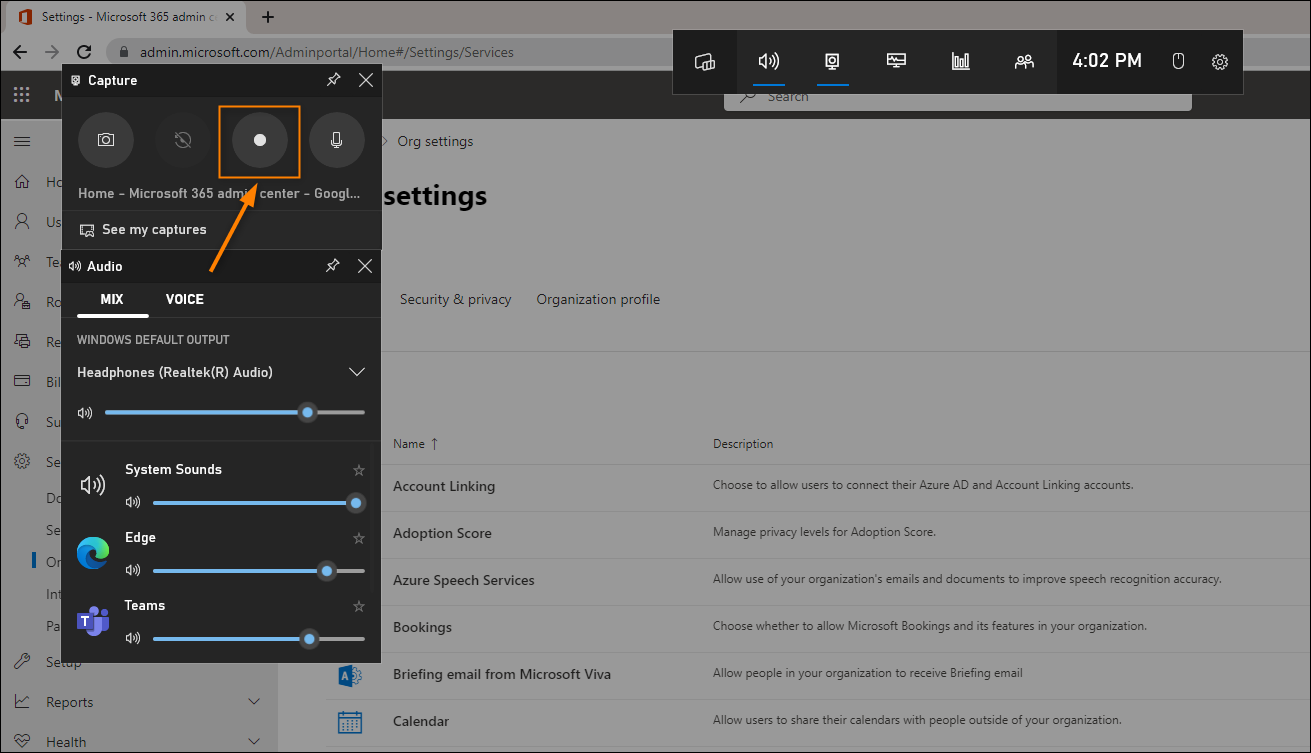Click the record last 30 seconds button
The image size is (1311, 753).
click(x=182, y=140)
